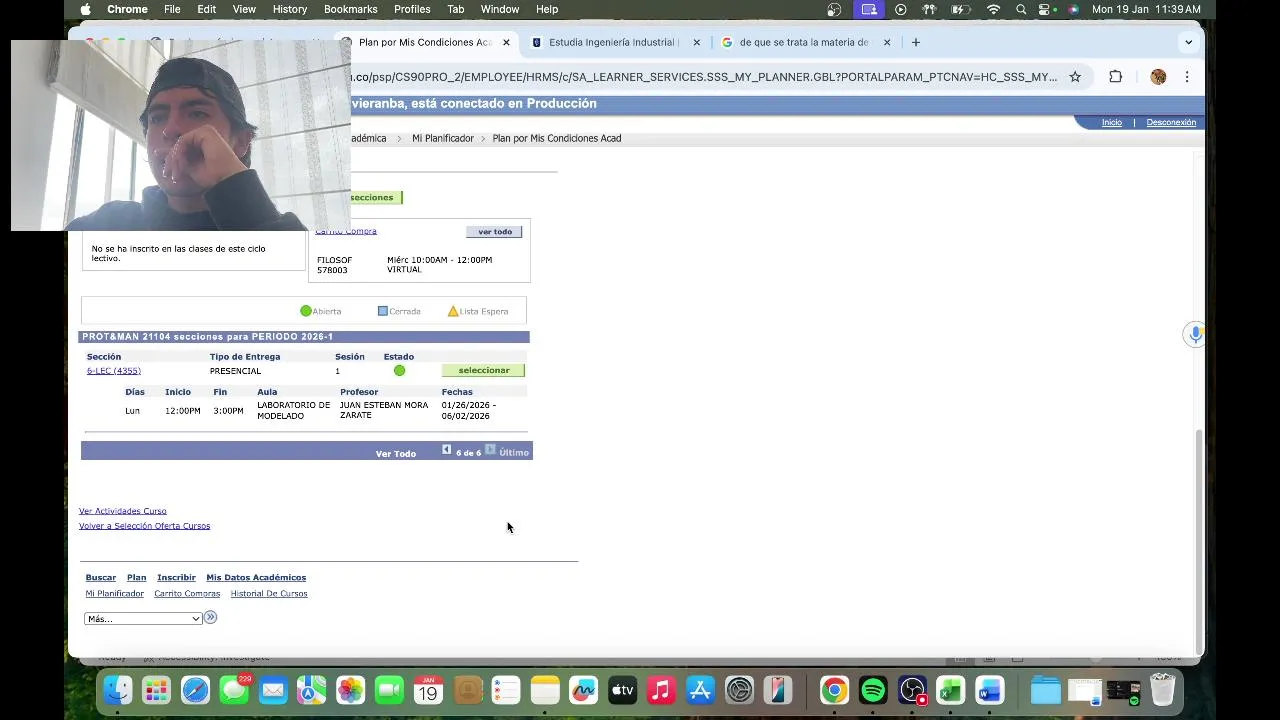The height and width of the screenshot is (720, 1280).
Task: Click the page vertical scrollbar thumb
Action: 1199,540
